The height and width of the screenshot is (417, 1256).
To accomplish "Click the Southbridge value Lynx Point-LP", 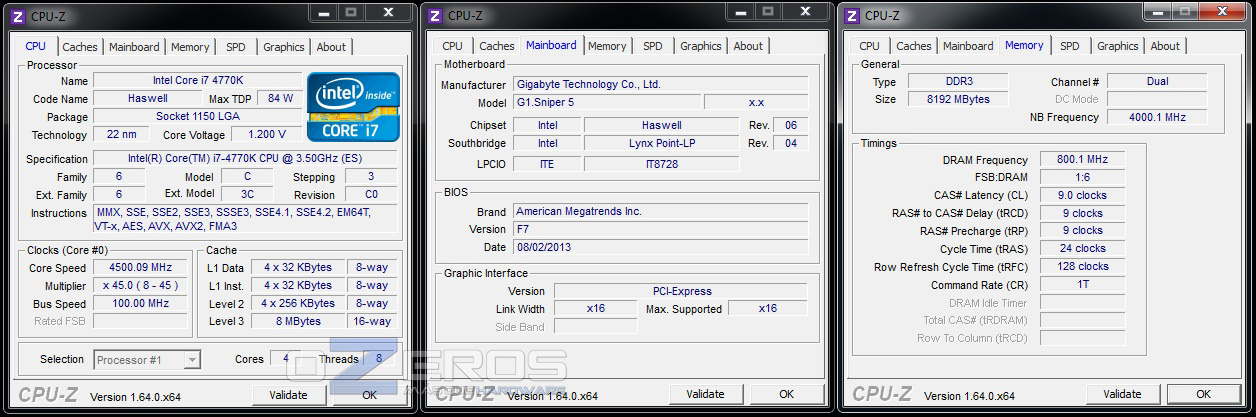I will click(x=661, y=144).
